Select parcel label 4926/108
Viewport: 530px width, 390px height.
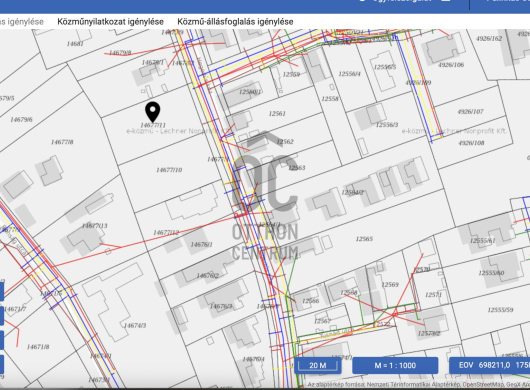pyautogui.click(x=472, y=143)
